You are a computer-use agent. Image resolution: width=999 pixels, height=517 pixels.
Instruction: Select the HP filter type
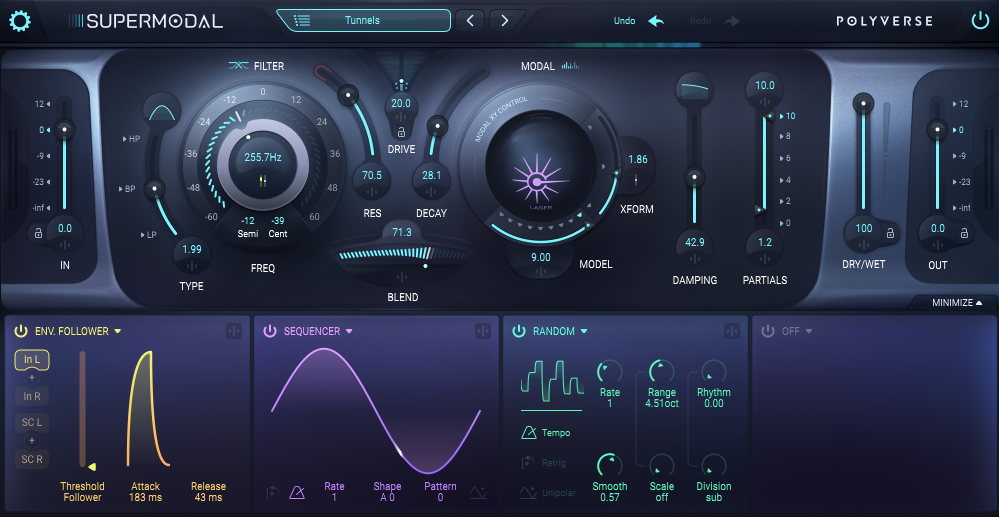pos(134,139)
